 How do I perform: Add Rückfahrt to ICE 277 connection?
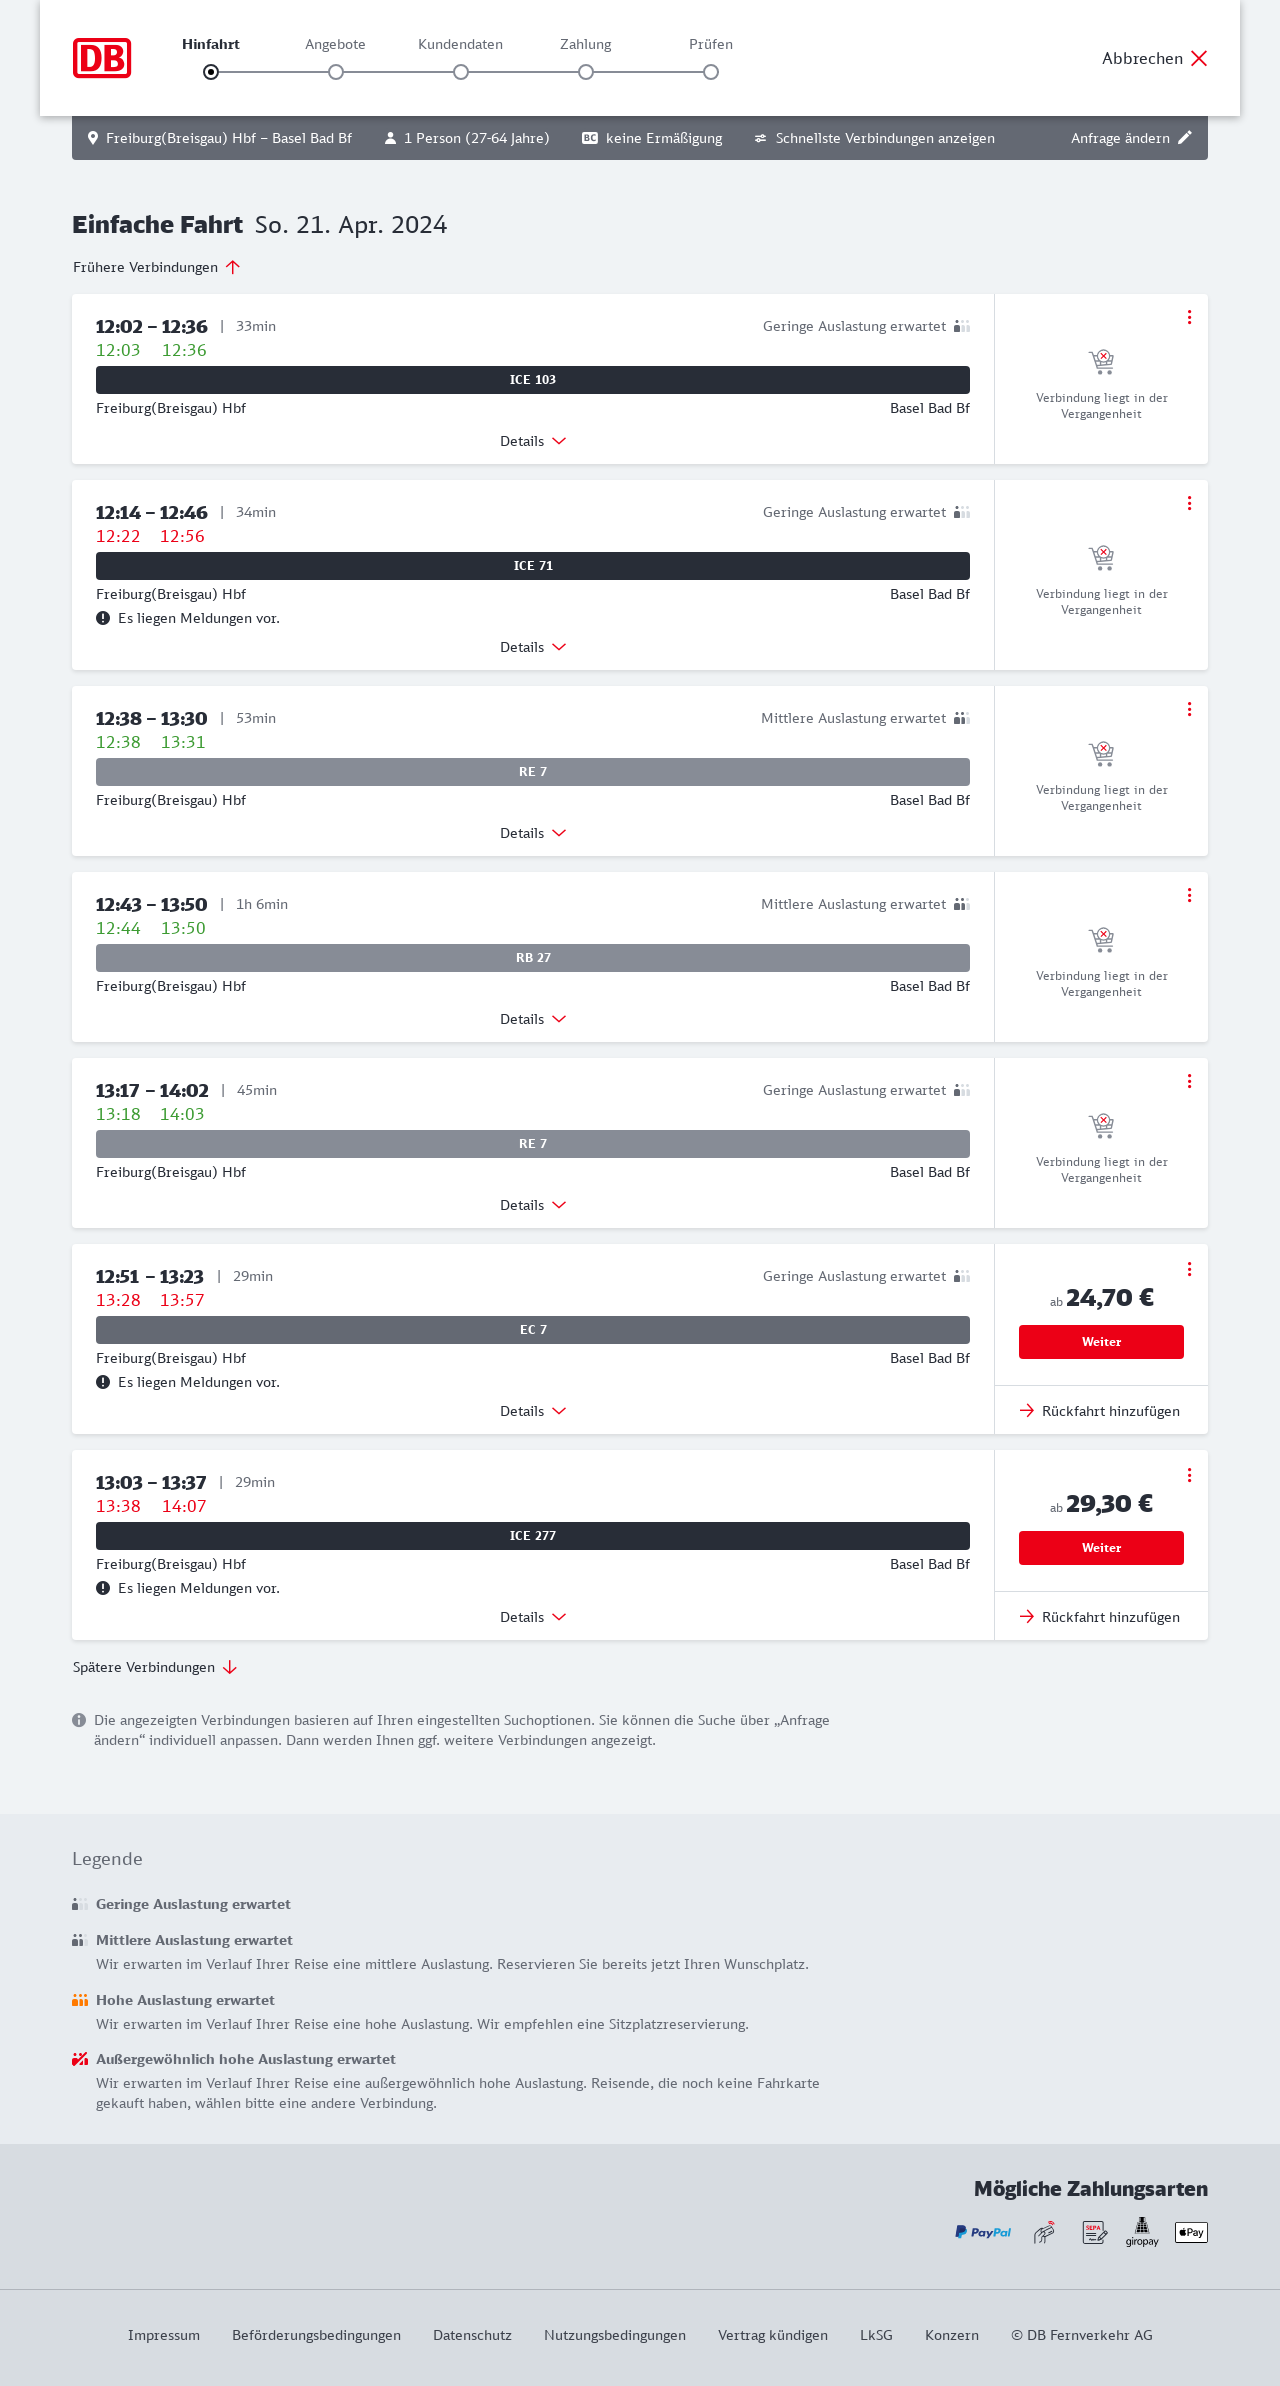(1100, 1617)
